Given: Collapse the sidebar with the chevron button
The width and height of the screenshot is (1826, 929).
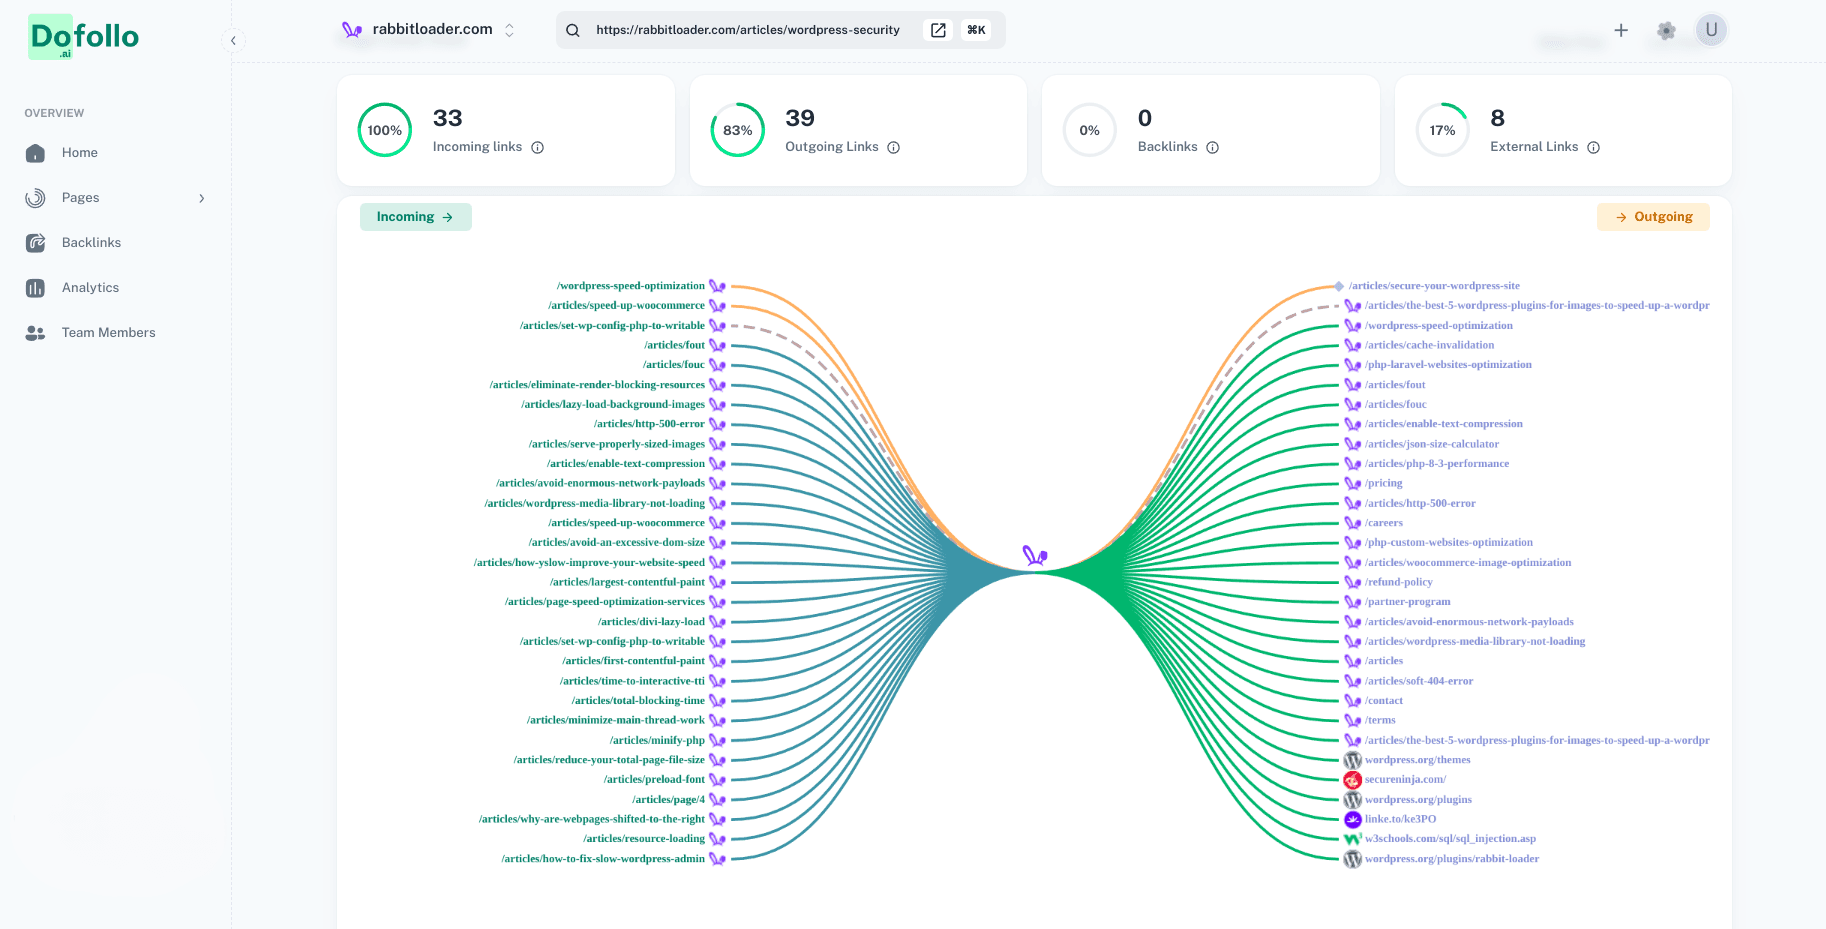Looking at the screenshot, I should (x=233, y=41).
